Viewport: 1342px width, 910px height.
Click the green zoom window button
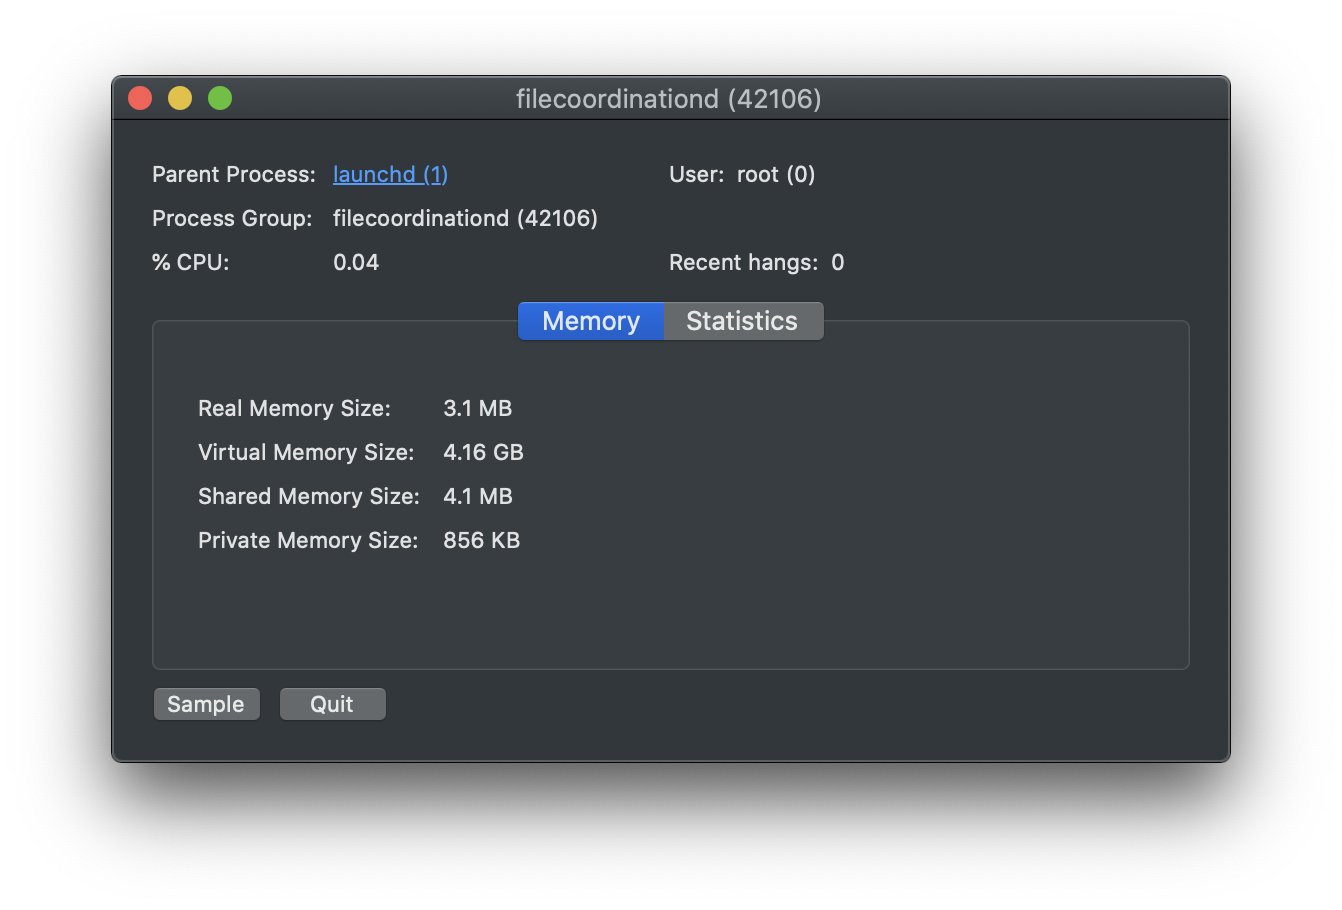(x=220, y=98)
